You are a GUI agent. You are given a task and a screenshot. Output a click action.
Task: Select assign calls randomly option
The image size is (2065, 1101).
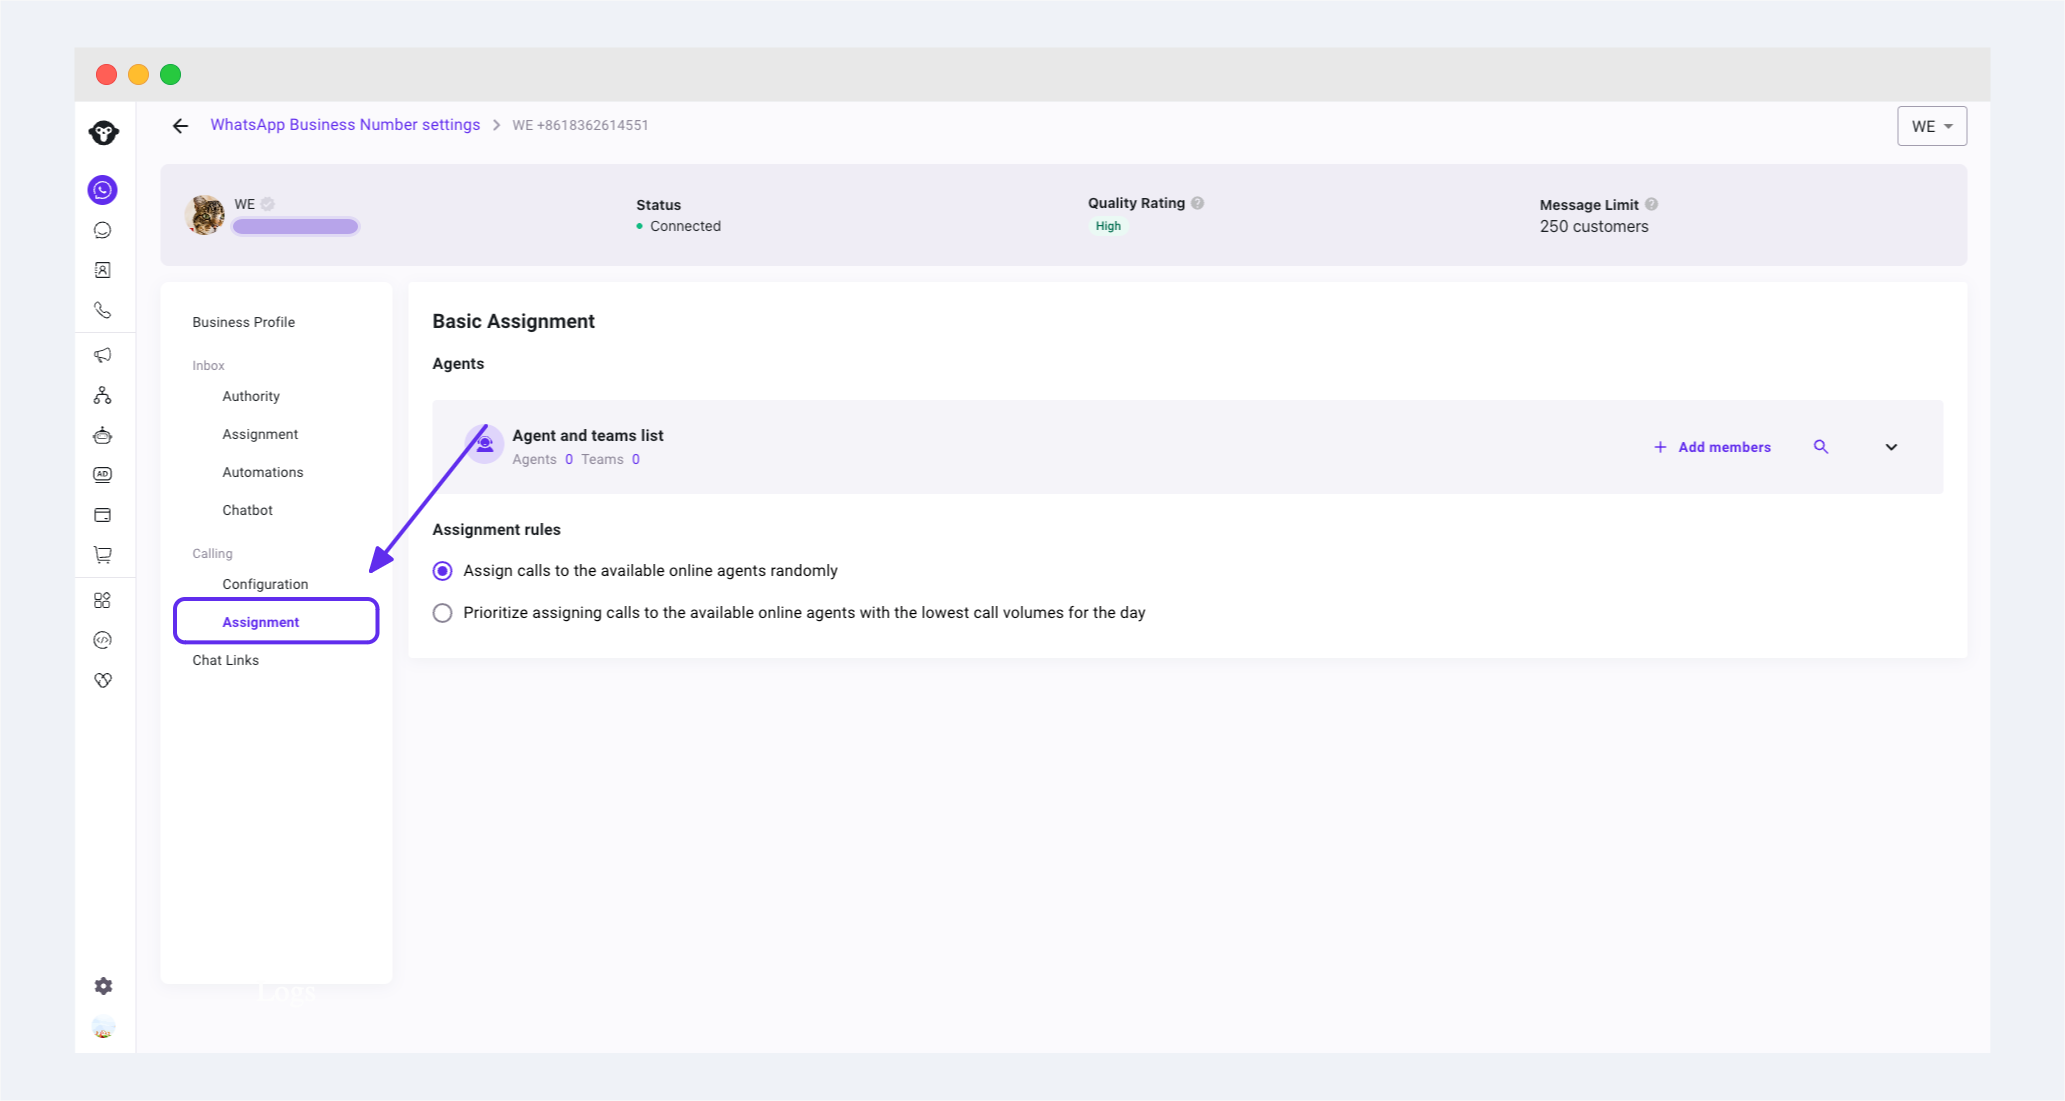(x=442, y=571)
